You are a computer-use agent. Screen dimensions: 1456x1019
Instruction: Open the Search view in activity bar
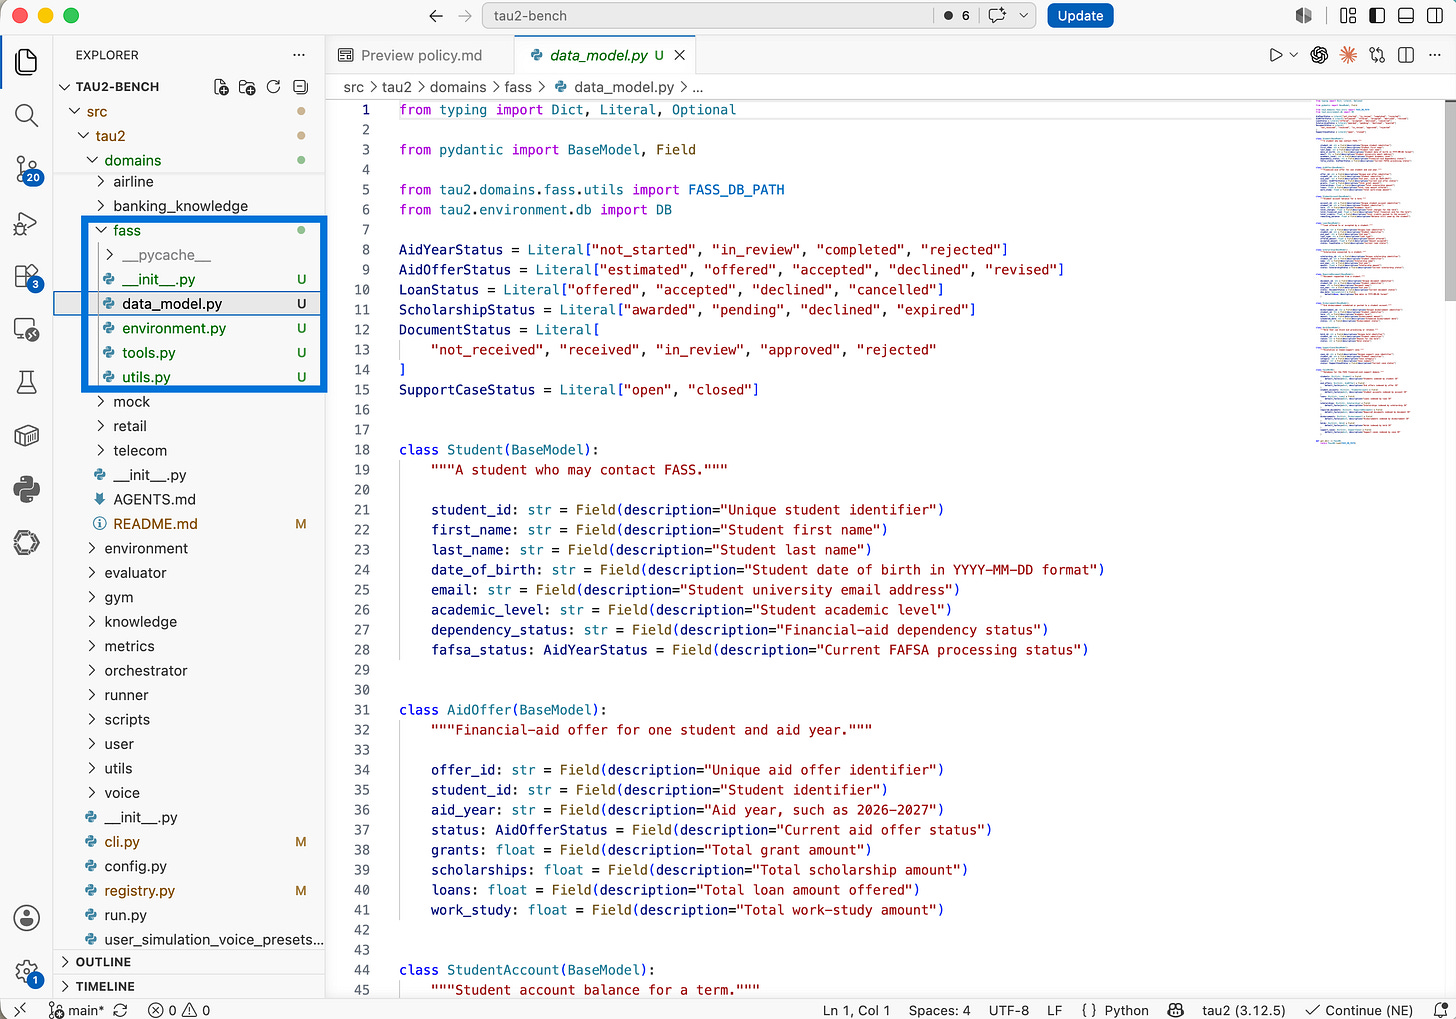coord(27,116)
